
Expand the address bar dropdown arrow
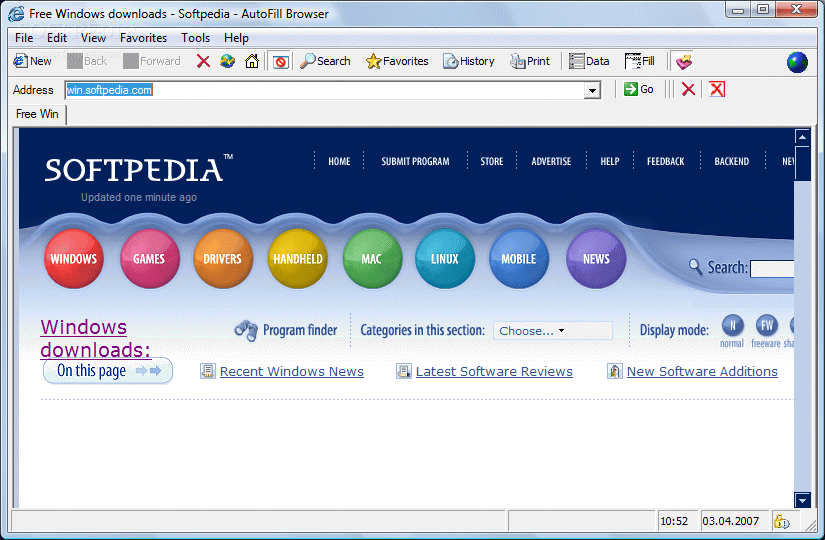(x=592, y=91)
